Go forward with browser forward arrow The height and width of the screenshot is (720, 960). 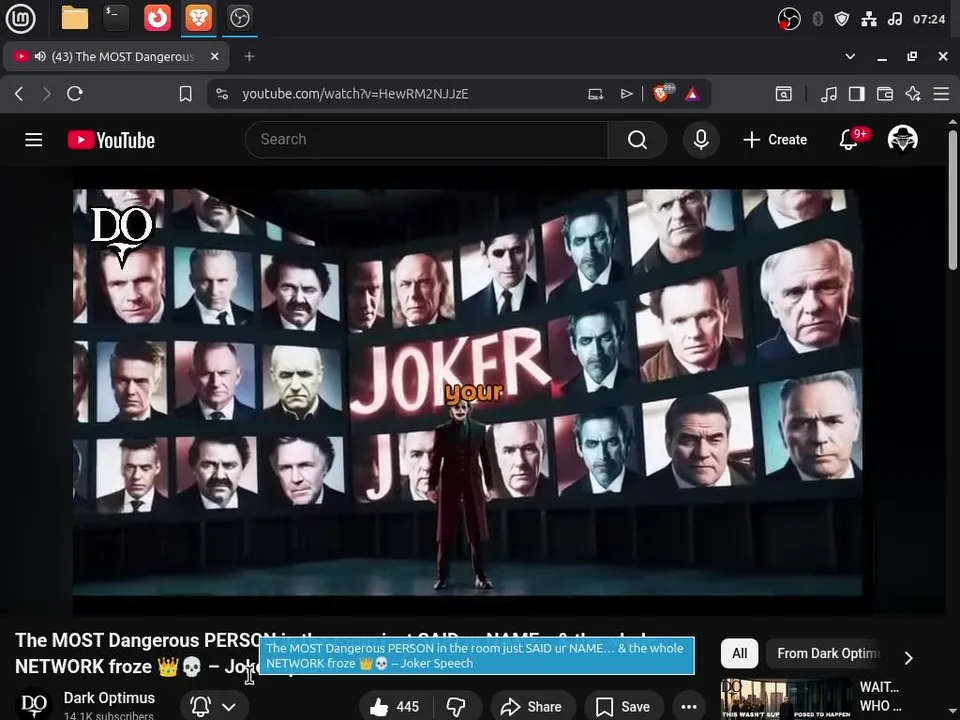click(x=47, y=94)
